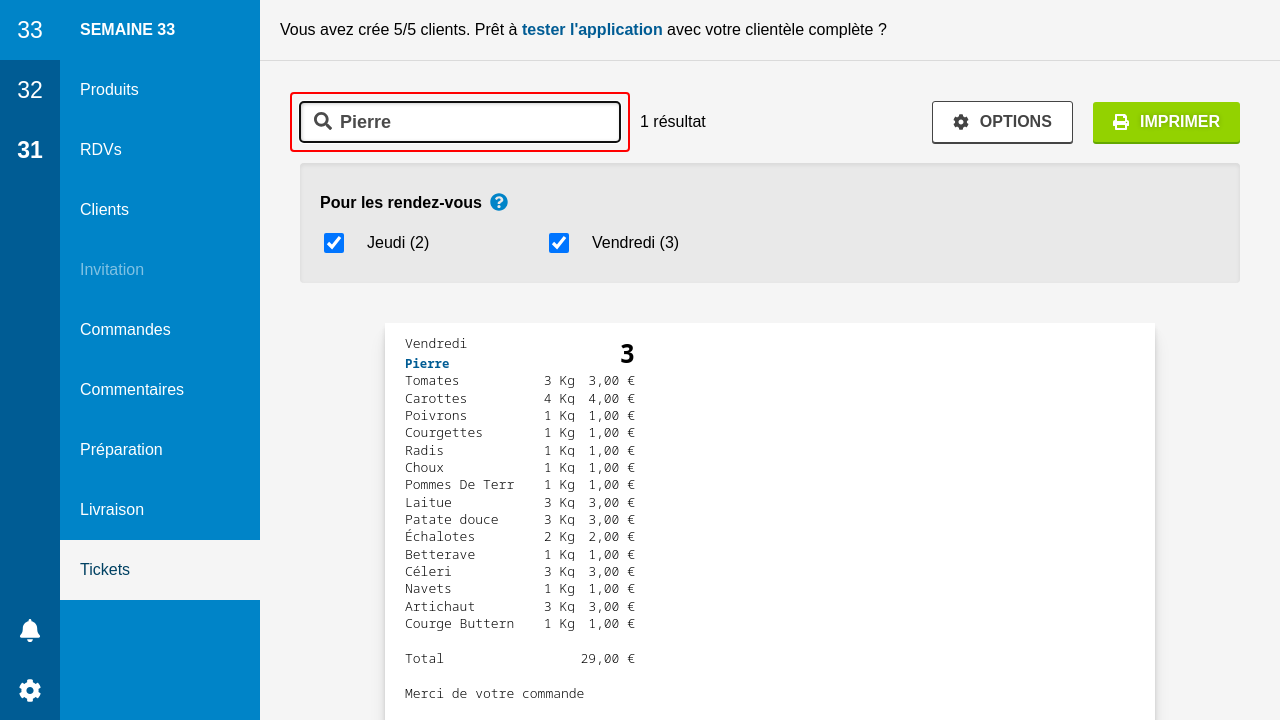
Task: Follow the 'tester l'application' link
Action: tap(592, 30)
